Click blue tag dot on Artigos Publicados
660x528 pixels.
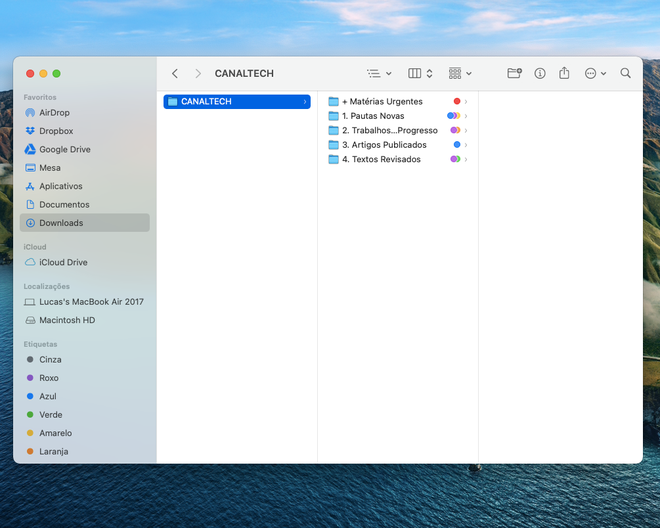tap(457, 144)
